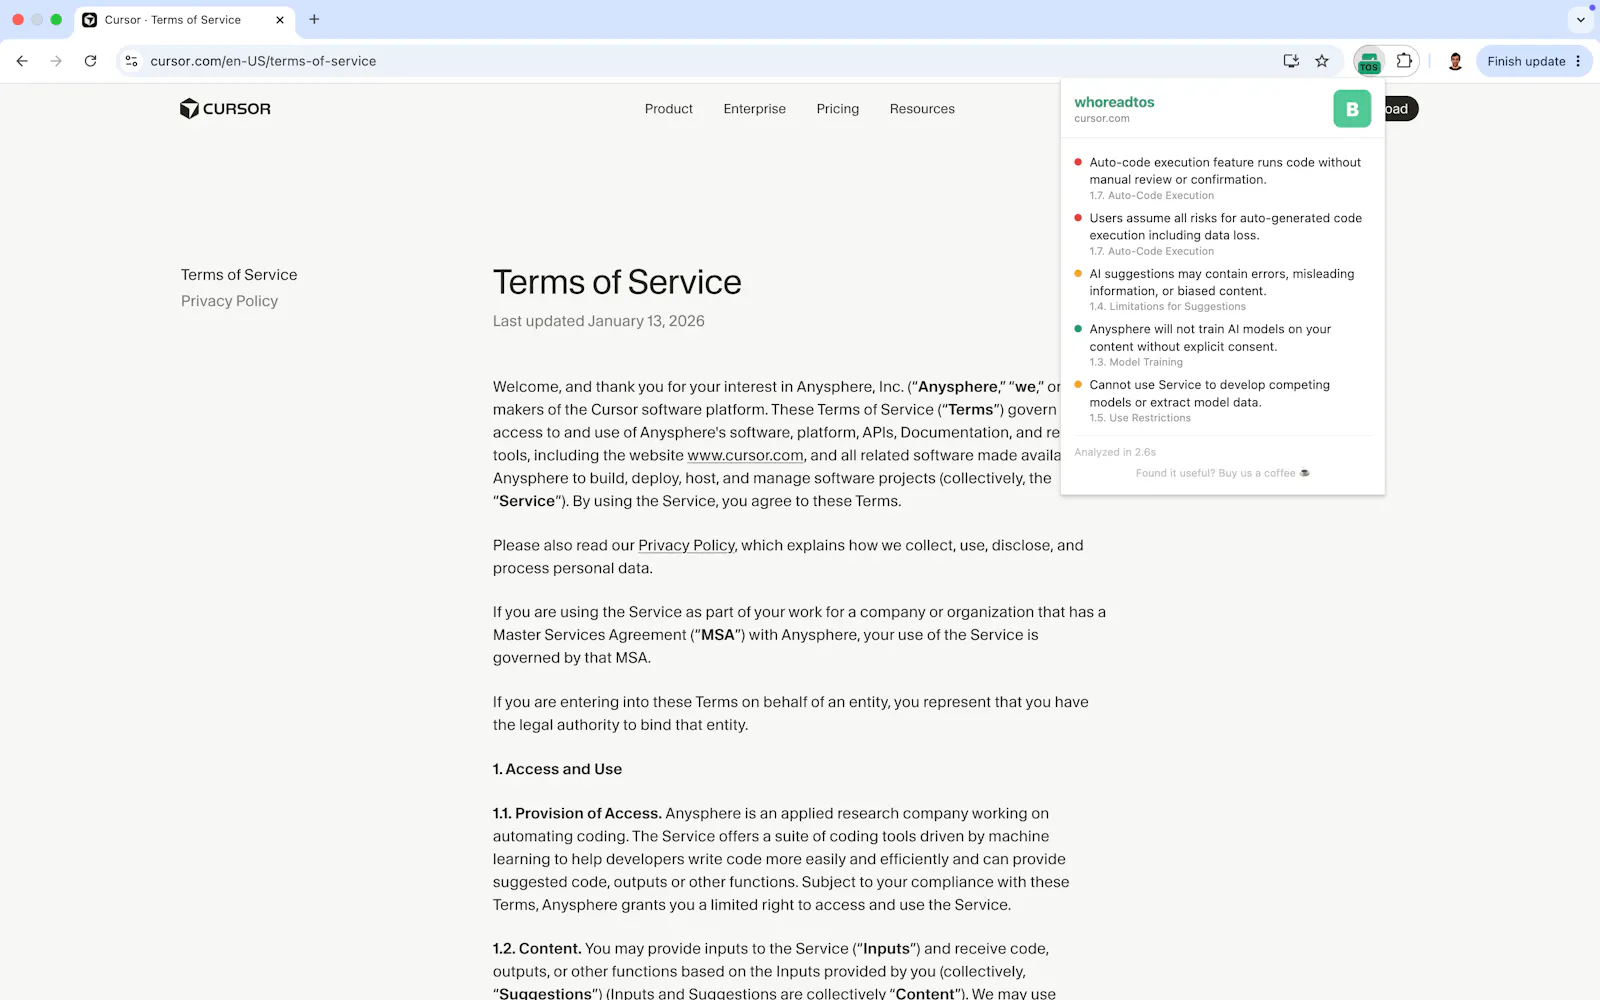1600x1000 pixels.
Task: Click '1.4. Limitations for Suggestions' reference
Action: [x=1167, y=307]
